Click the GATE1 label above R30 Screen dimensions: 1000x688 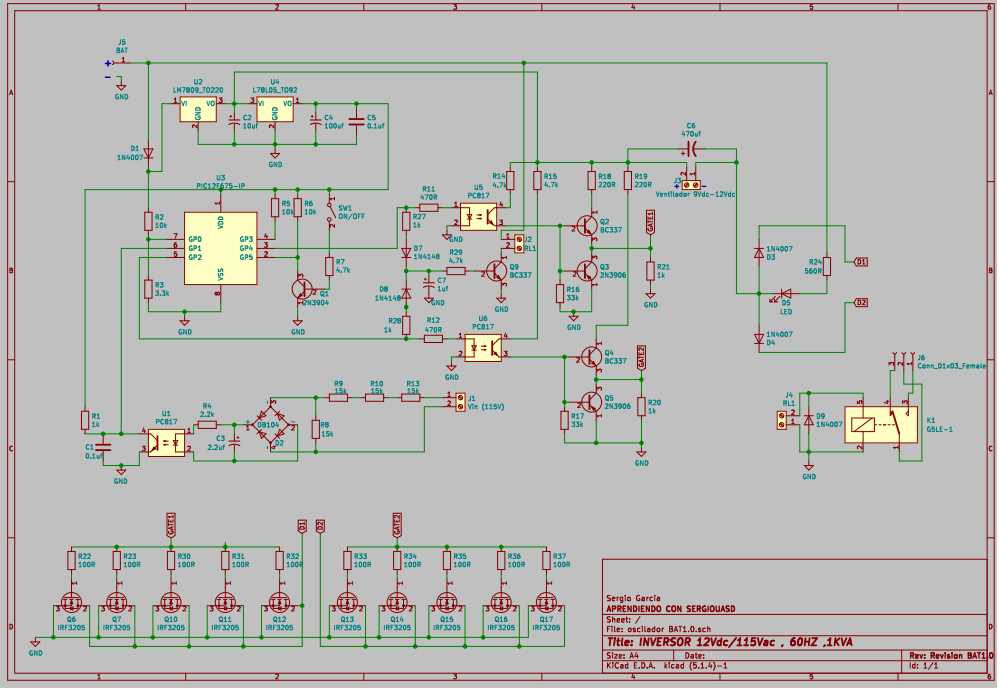(x=170, y=525)
